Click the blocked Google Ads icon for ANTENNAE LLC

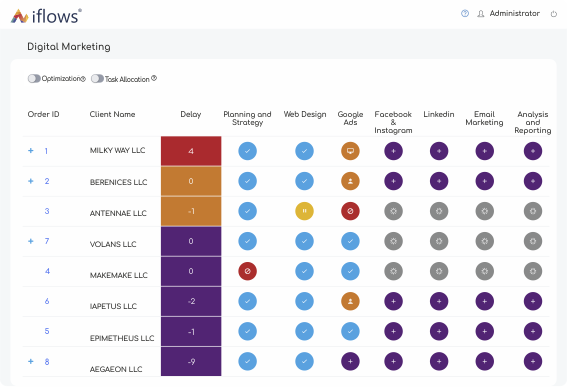350,211
